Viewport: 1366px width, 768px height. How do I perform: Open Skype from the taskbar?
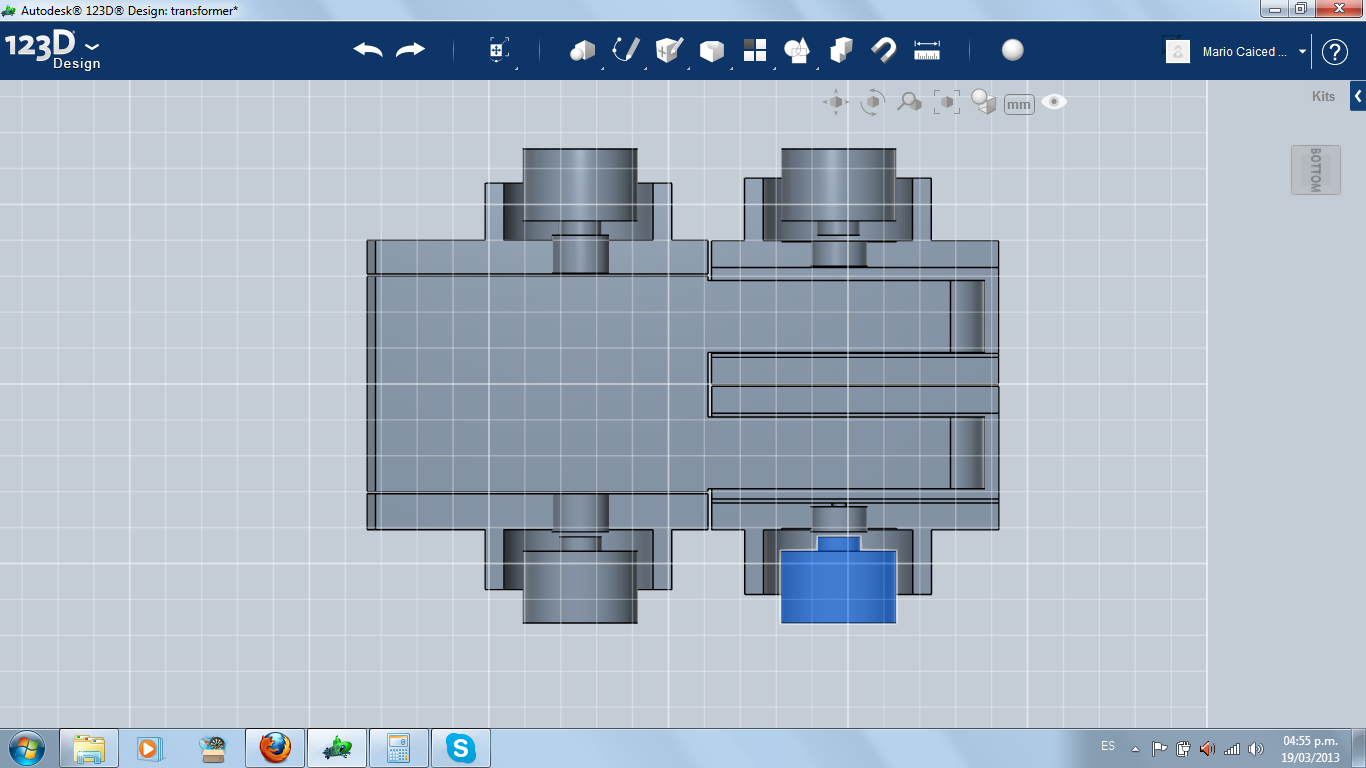[x=460, y=748]
